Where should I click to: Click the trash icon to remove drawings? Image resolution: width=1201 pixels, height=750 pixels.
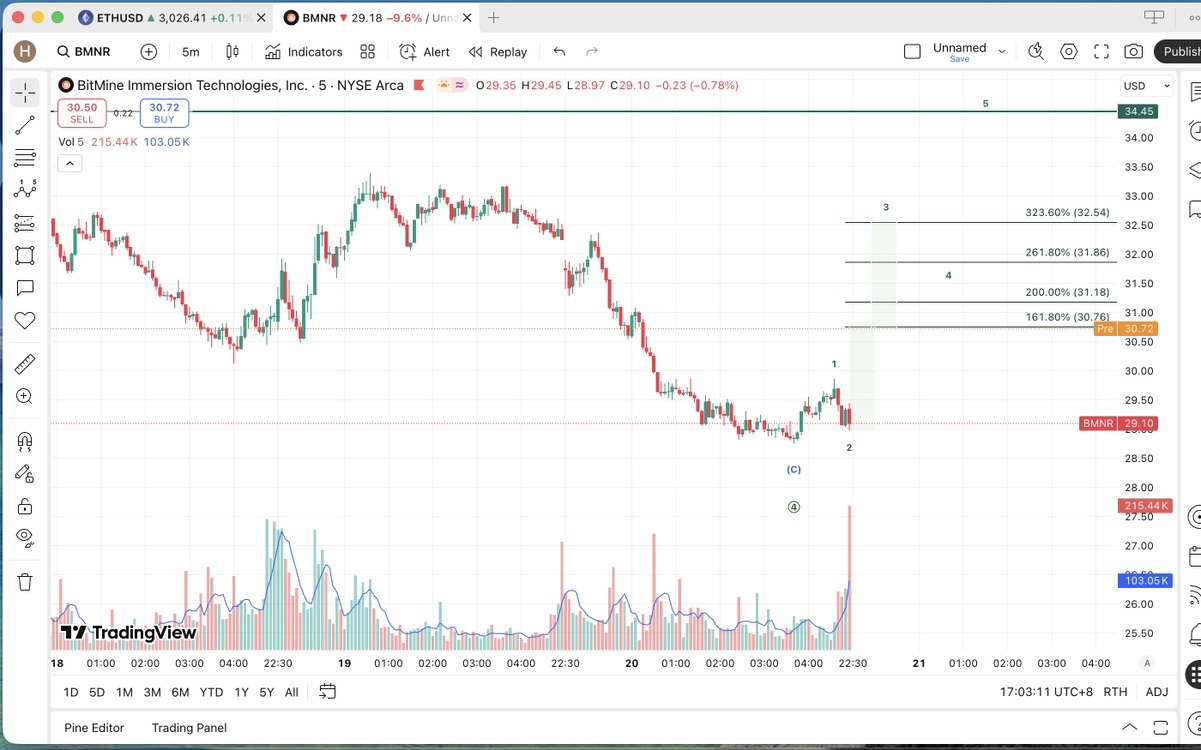tap(25, 582)
